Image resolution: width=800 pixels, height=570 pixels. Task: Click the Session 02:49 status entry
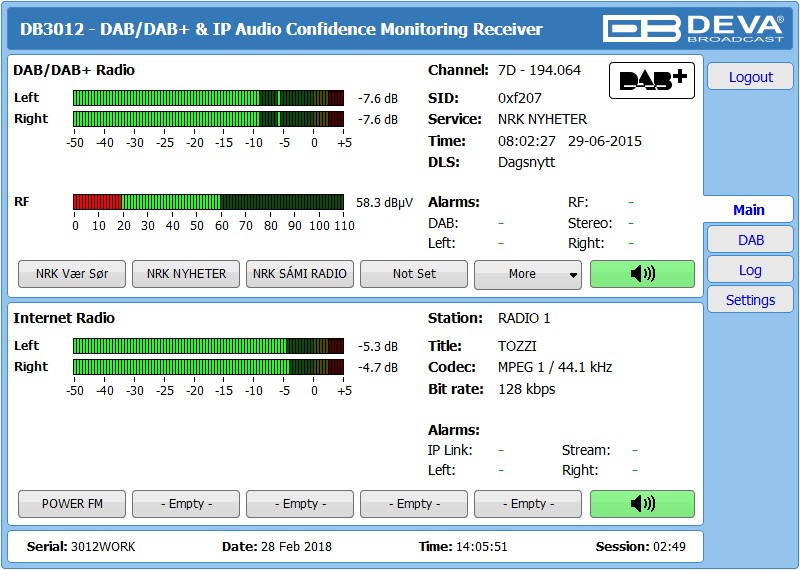click(641, 547)
